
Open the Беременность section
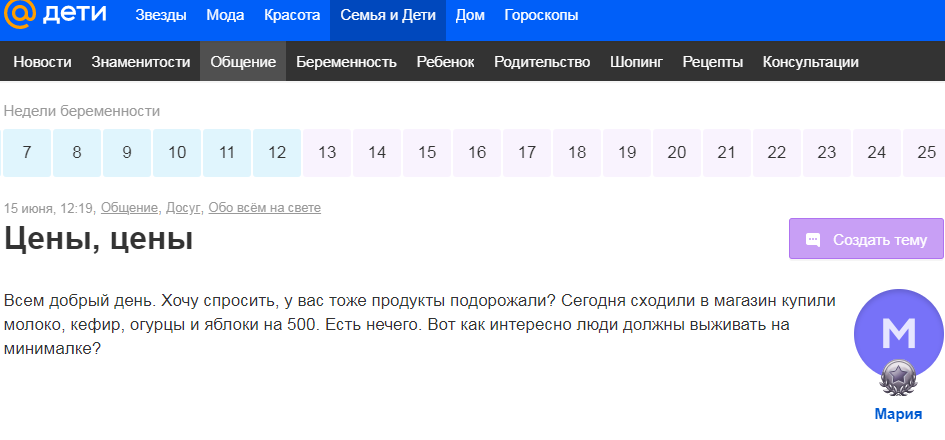(x=347, y=62)
